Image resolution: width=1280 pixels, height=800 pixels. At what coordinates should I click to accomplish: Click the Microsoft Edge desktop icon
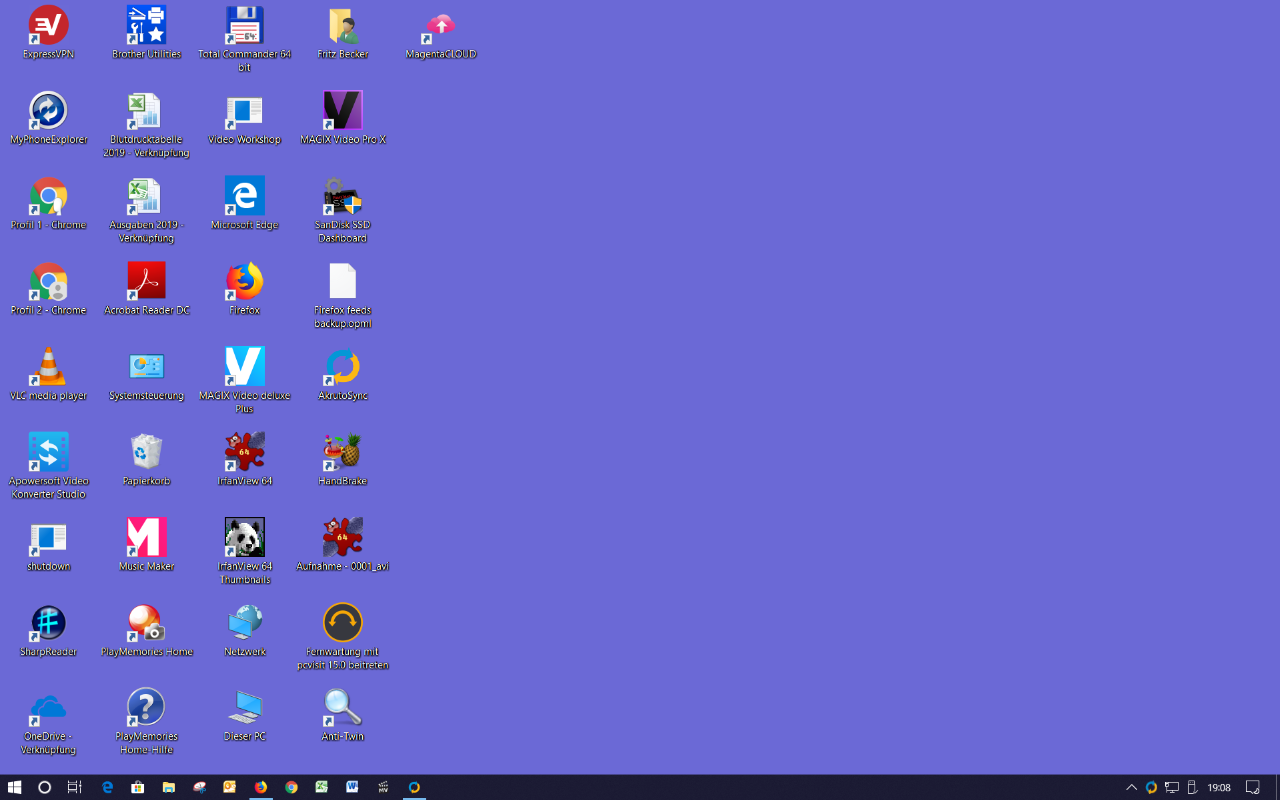pos(244,196)
